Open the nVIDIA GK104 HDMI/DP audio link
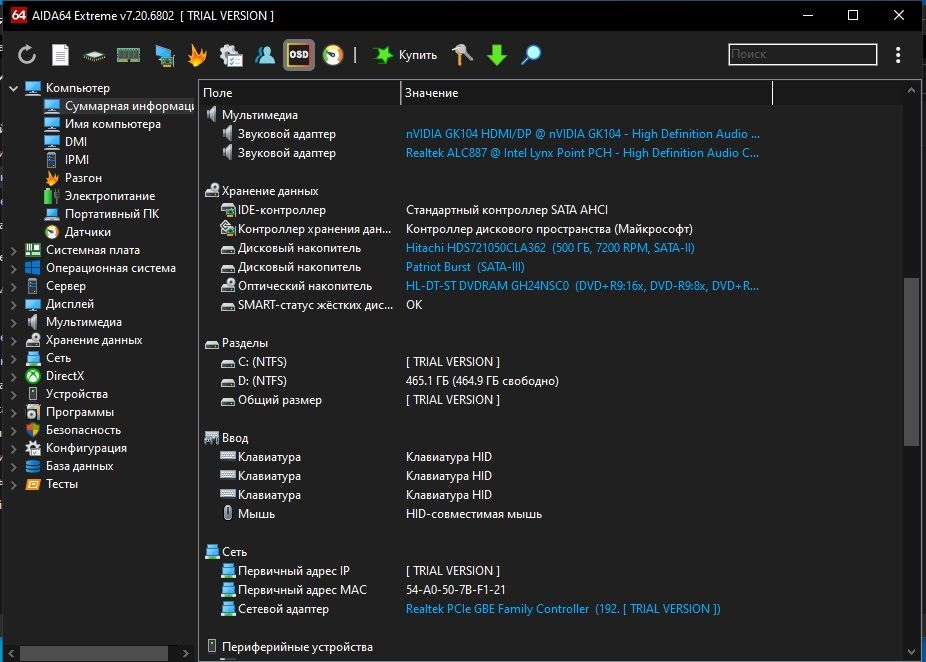Image resolution: width=926 pixels, height=662 pixels. pyautogui.click(x=582, y=134)
